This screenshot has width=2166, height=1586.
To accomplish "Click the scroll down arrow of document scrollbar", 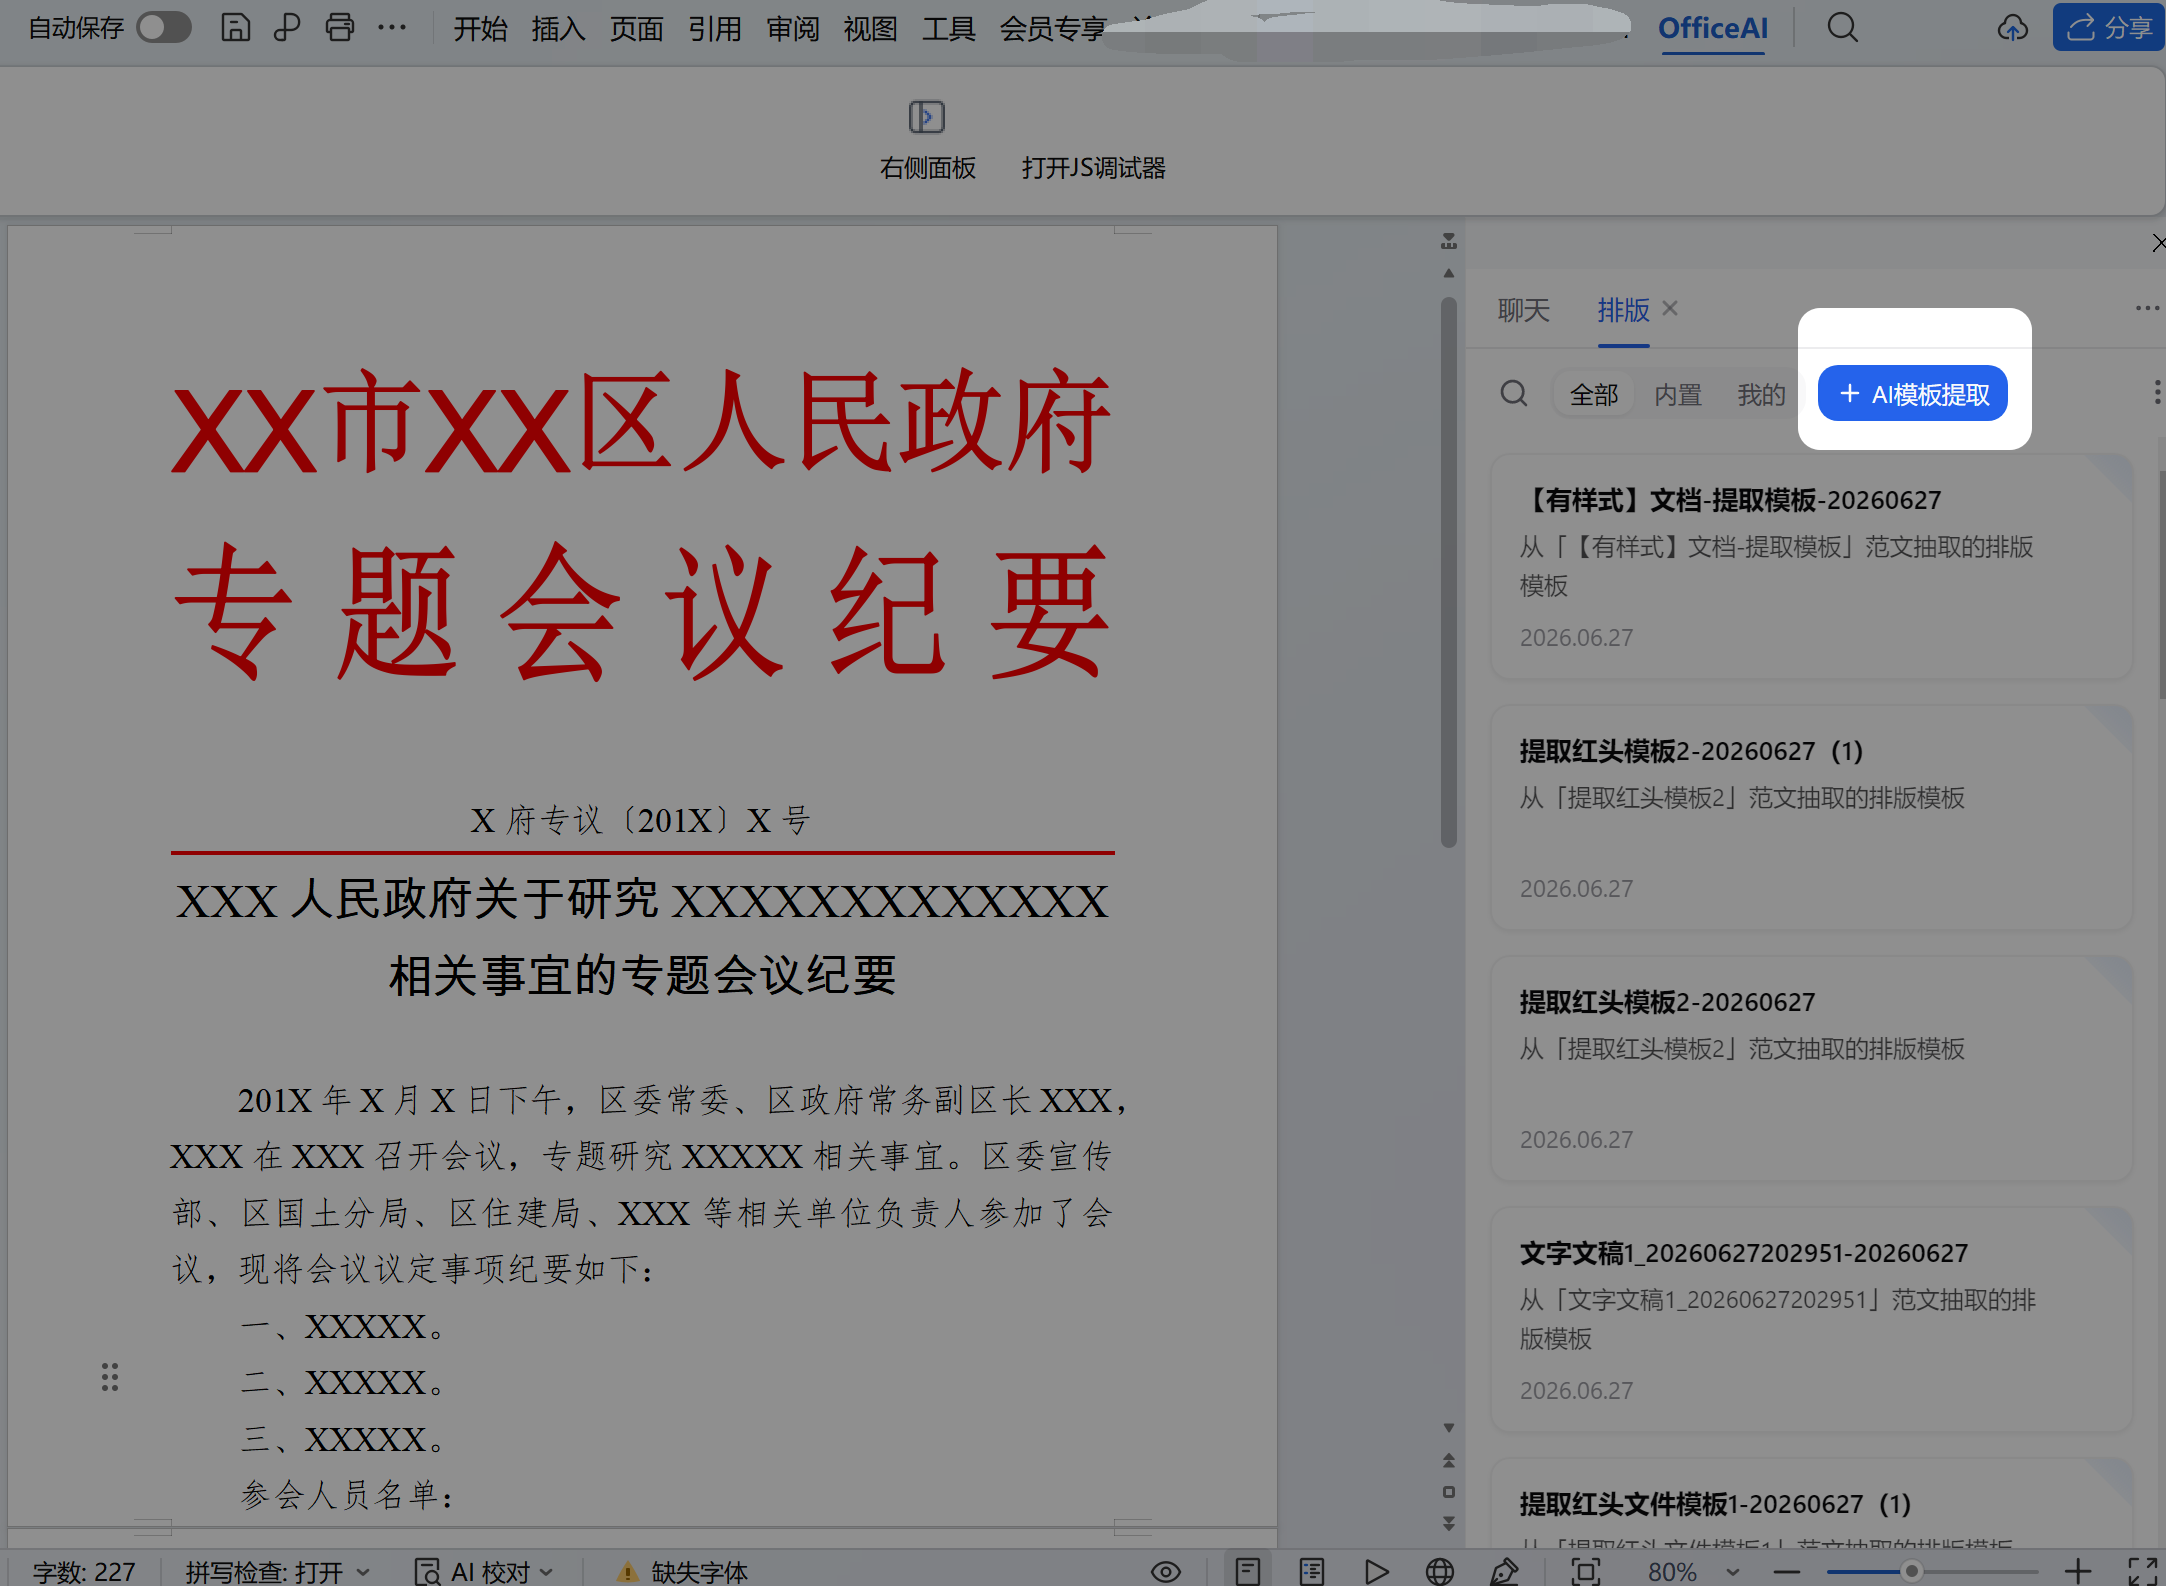I will pos(1448,1428).
